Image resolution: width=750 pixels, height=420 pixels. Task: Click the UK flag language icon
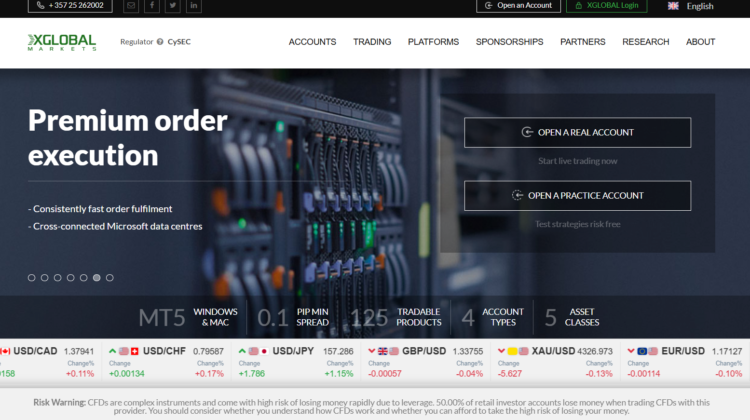673,6
